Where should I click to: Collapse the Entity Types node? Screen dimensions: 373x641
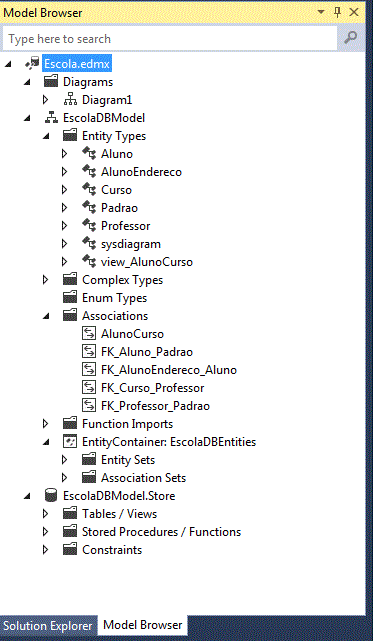(46, 137)
